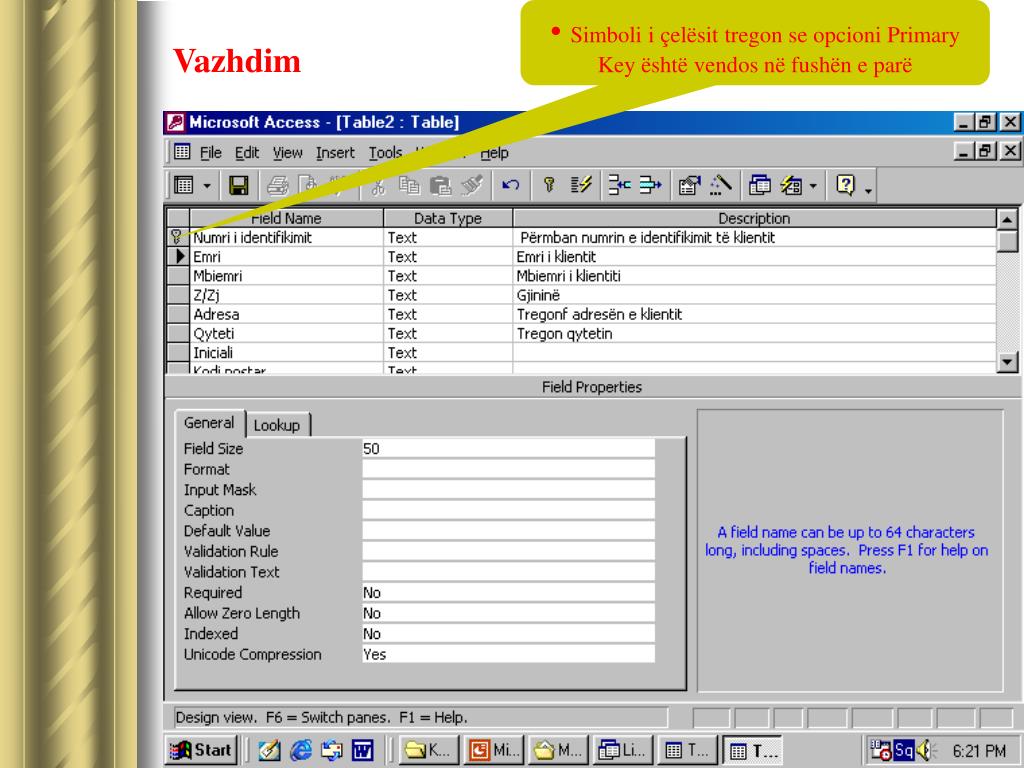Switch to 'K...' folder taskbar button
1024x768 pixels.
tap(428, 750)
